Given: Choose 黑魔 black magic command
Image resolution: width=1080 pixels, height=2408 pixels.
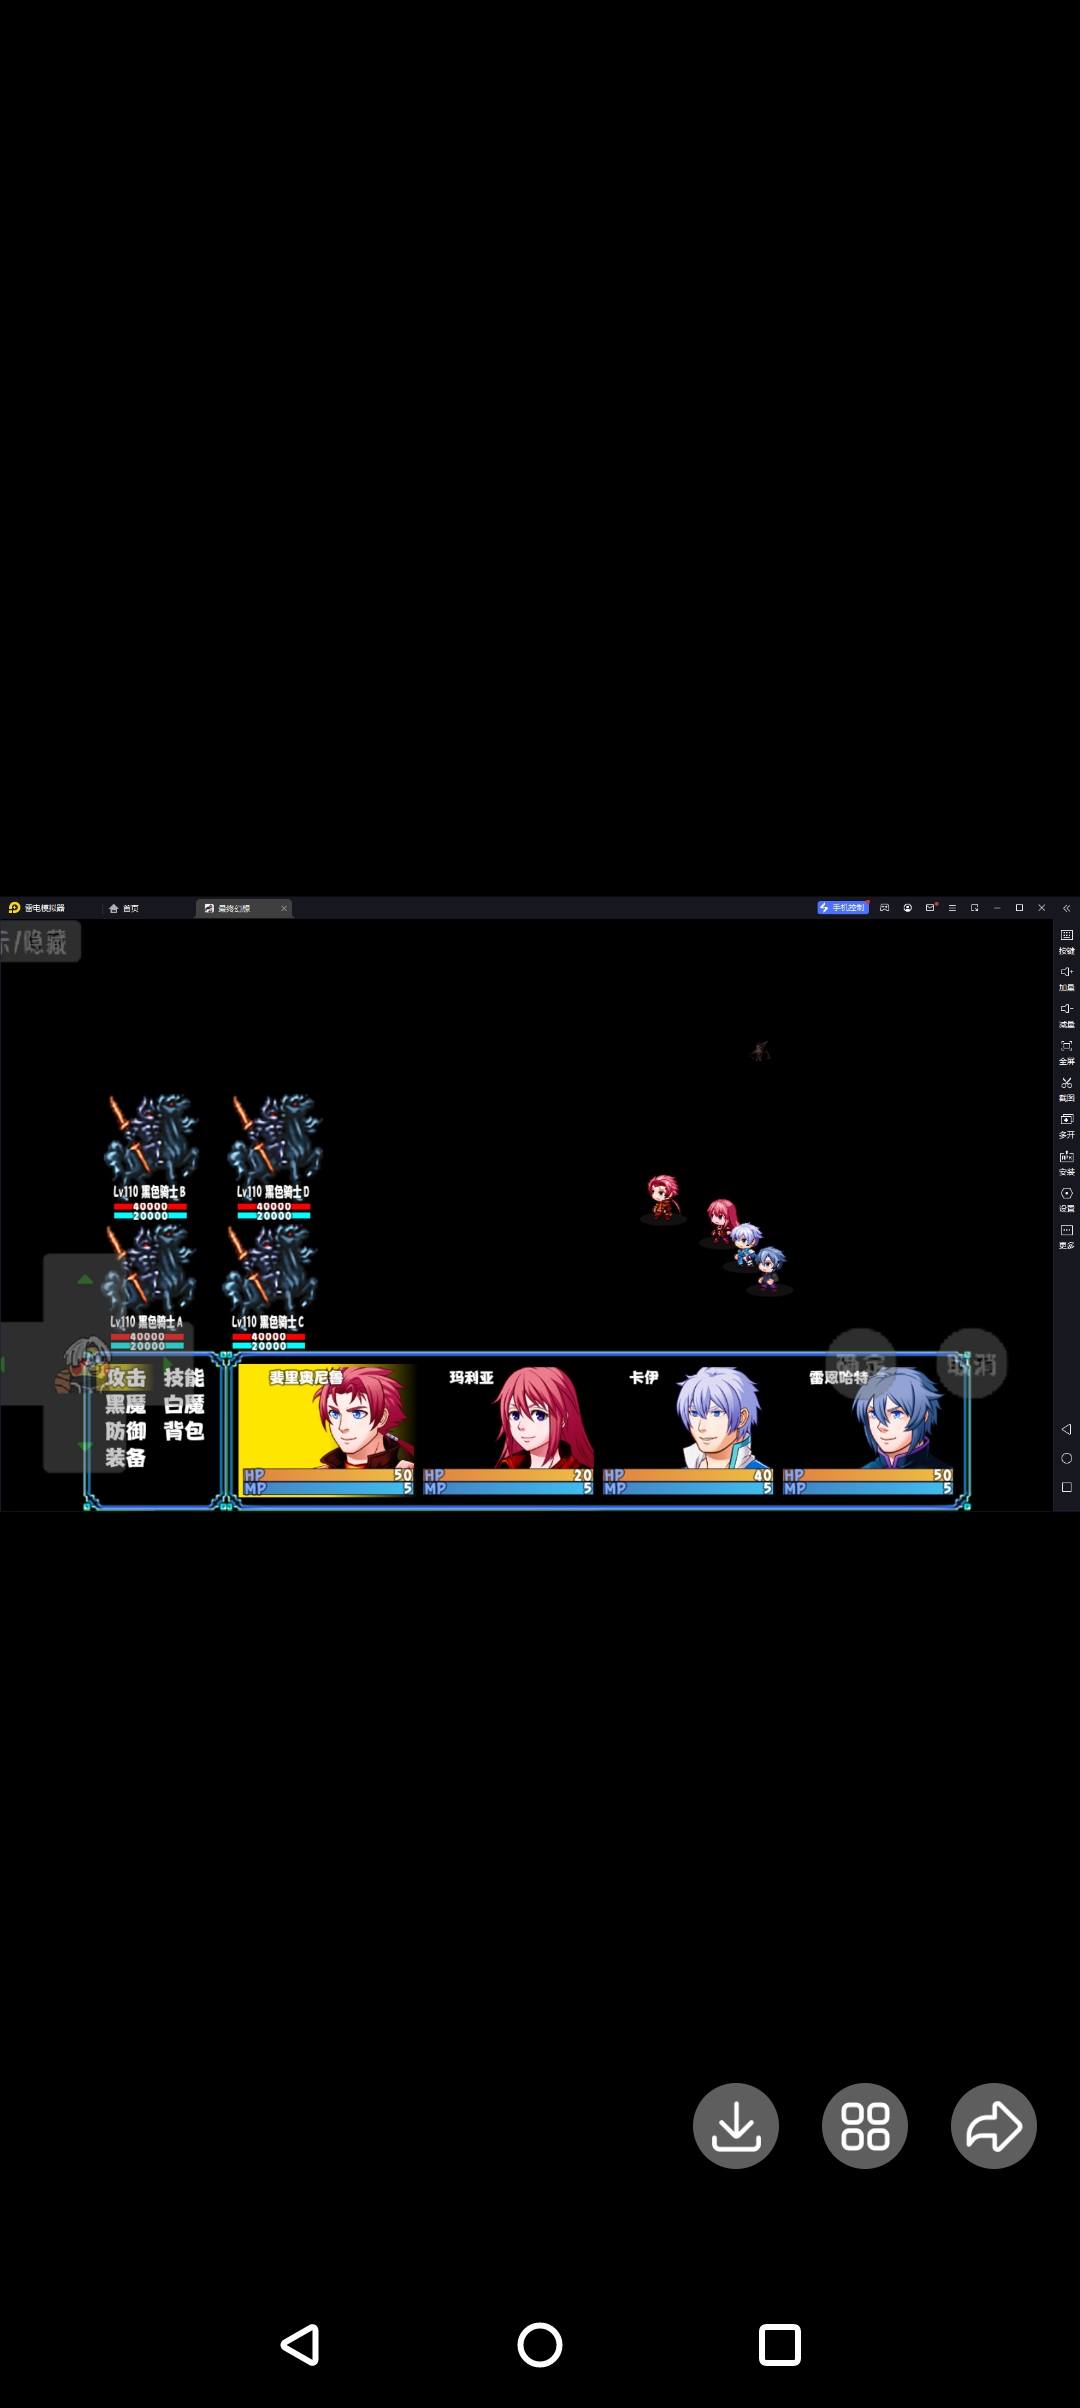Looking at the screenshot, I should (x=126, y=1405).
